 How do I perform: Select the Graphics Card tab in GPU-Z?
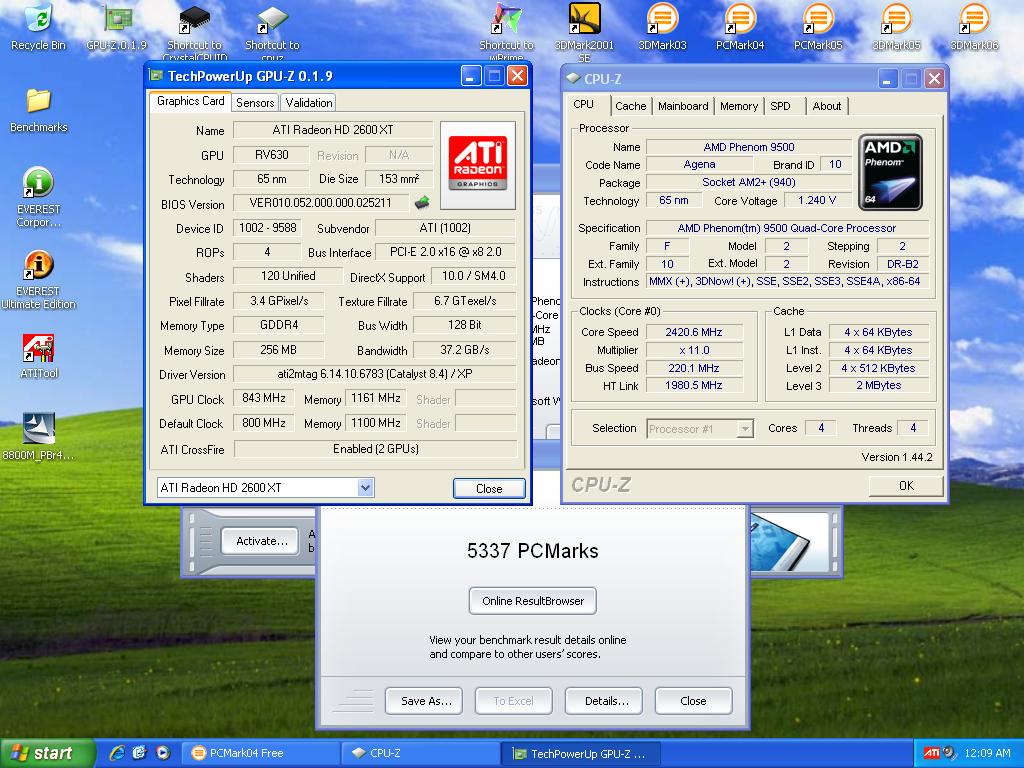pyautogui.click(x=190, y=101)
